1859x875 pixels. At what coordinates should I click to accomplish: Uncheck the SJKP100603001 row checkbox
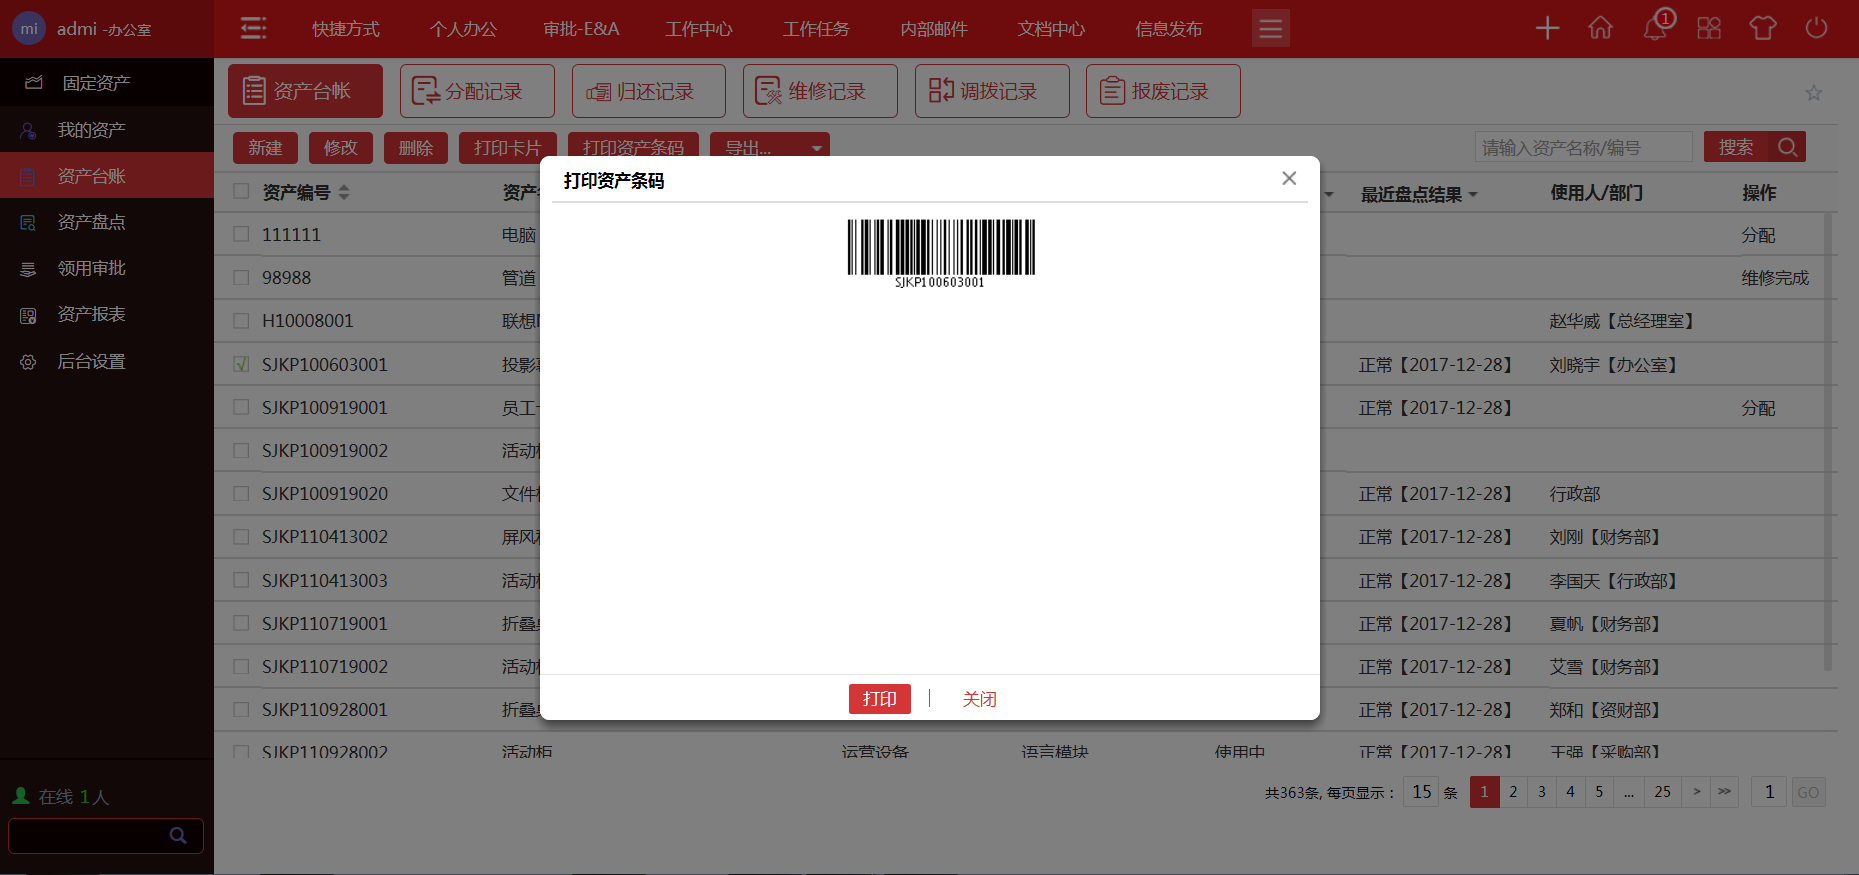[241, 364]
